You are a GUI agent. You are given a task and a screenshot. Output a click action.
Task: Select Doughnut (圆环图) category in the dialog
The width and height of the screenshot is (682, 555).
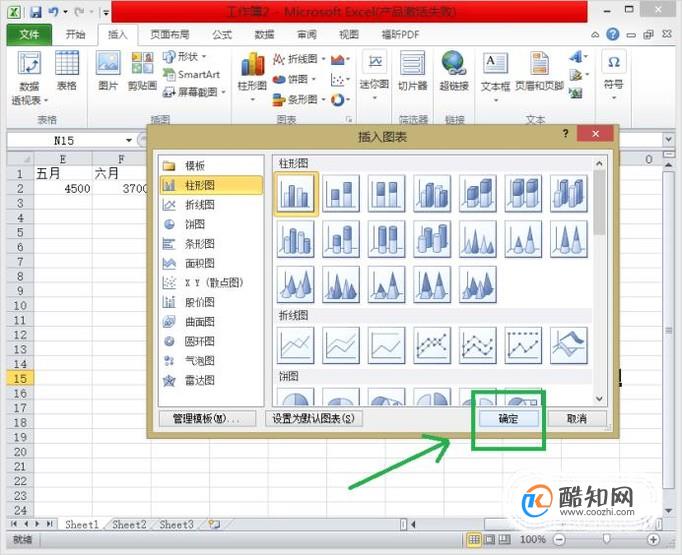211,341
